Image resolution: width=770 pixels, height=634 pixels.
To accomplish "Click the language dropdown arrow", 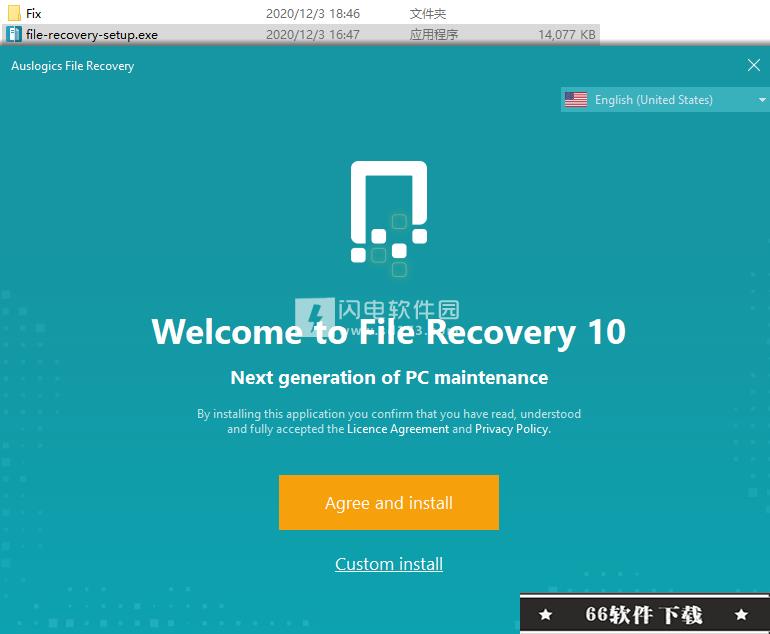I will point(762,100).
